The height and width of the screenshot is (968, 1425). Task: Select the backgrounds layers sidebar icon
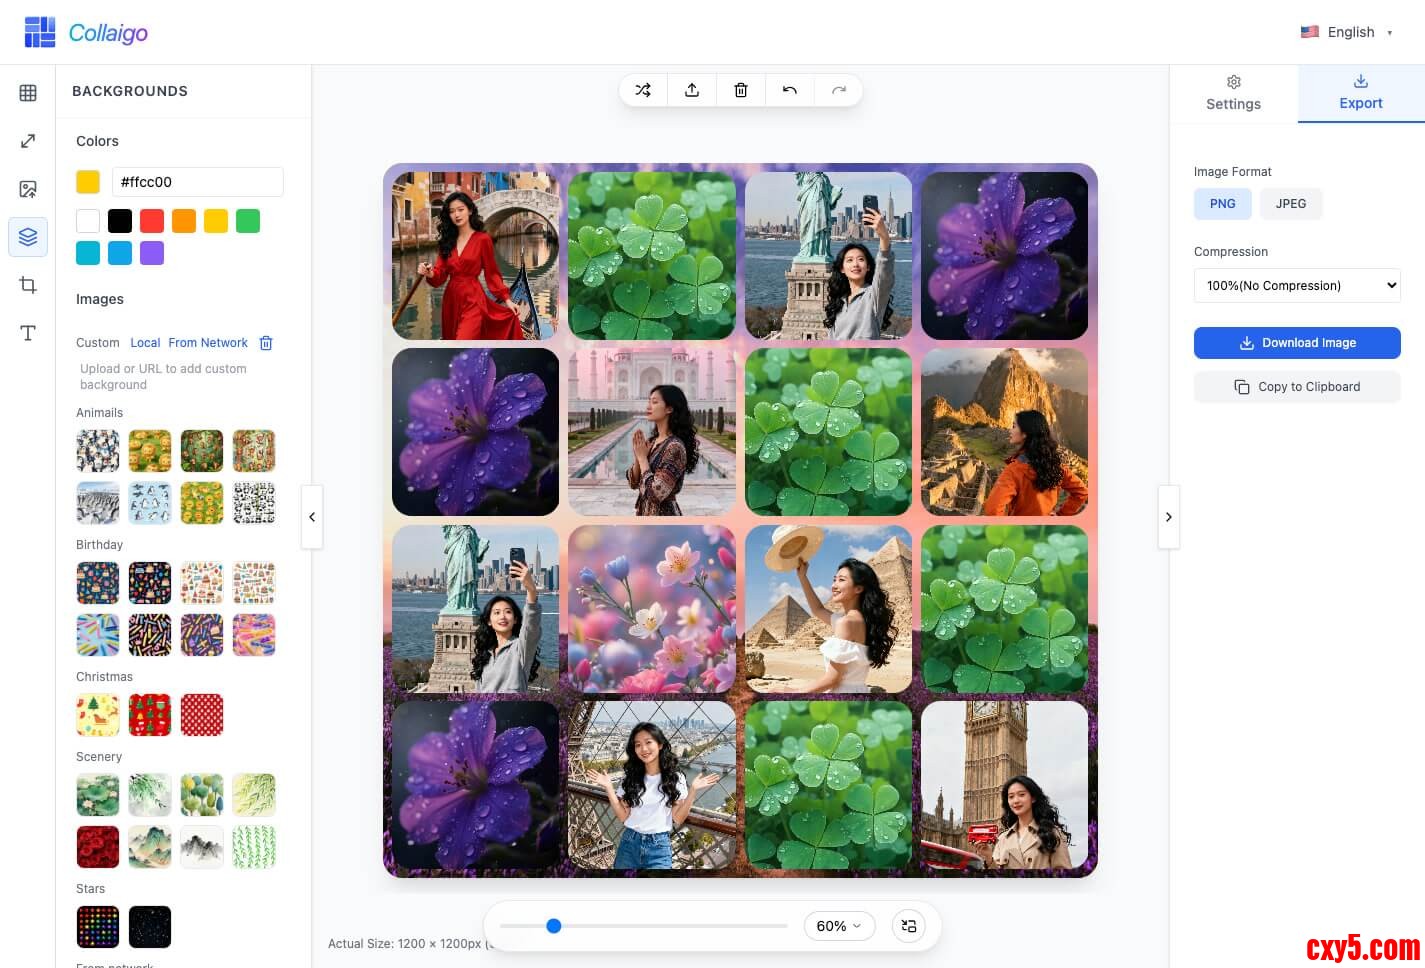coord(28,237)
